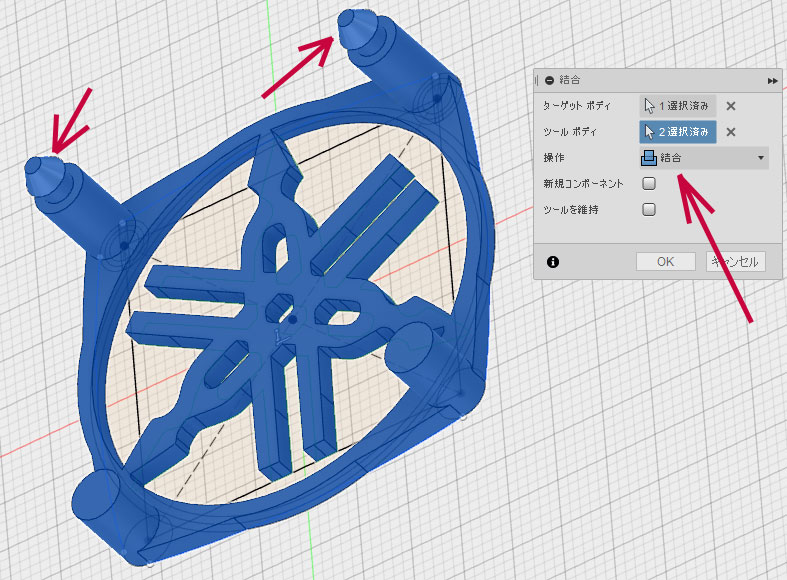Click the mounting hole below the left pin

[122, 243]
